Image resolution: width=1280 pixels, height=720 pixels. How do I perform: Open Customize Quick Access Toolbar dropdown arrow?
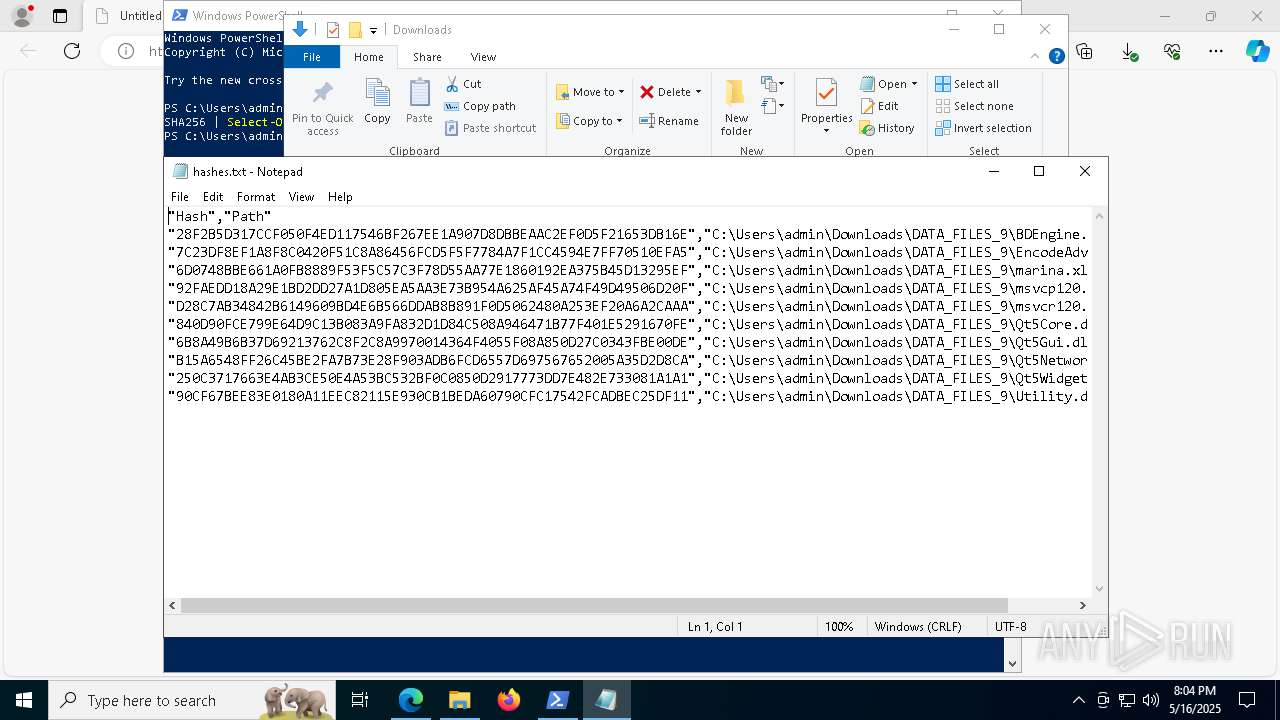coord(373,31)
